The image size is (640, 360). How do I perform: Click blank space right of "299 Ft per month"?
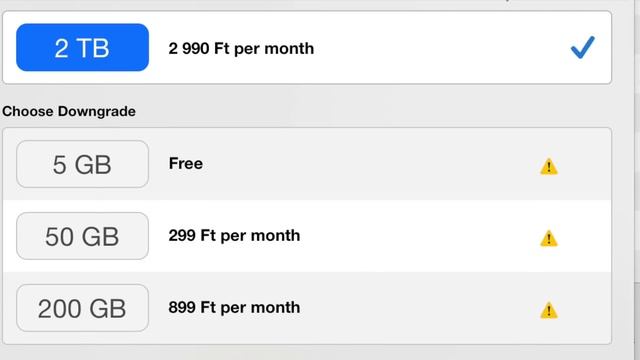[420, 236]
